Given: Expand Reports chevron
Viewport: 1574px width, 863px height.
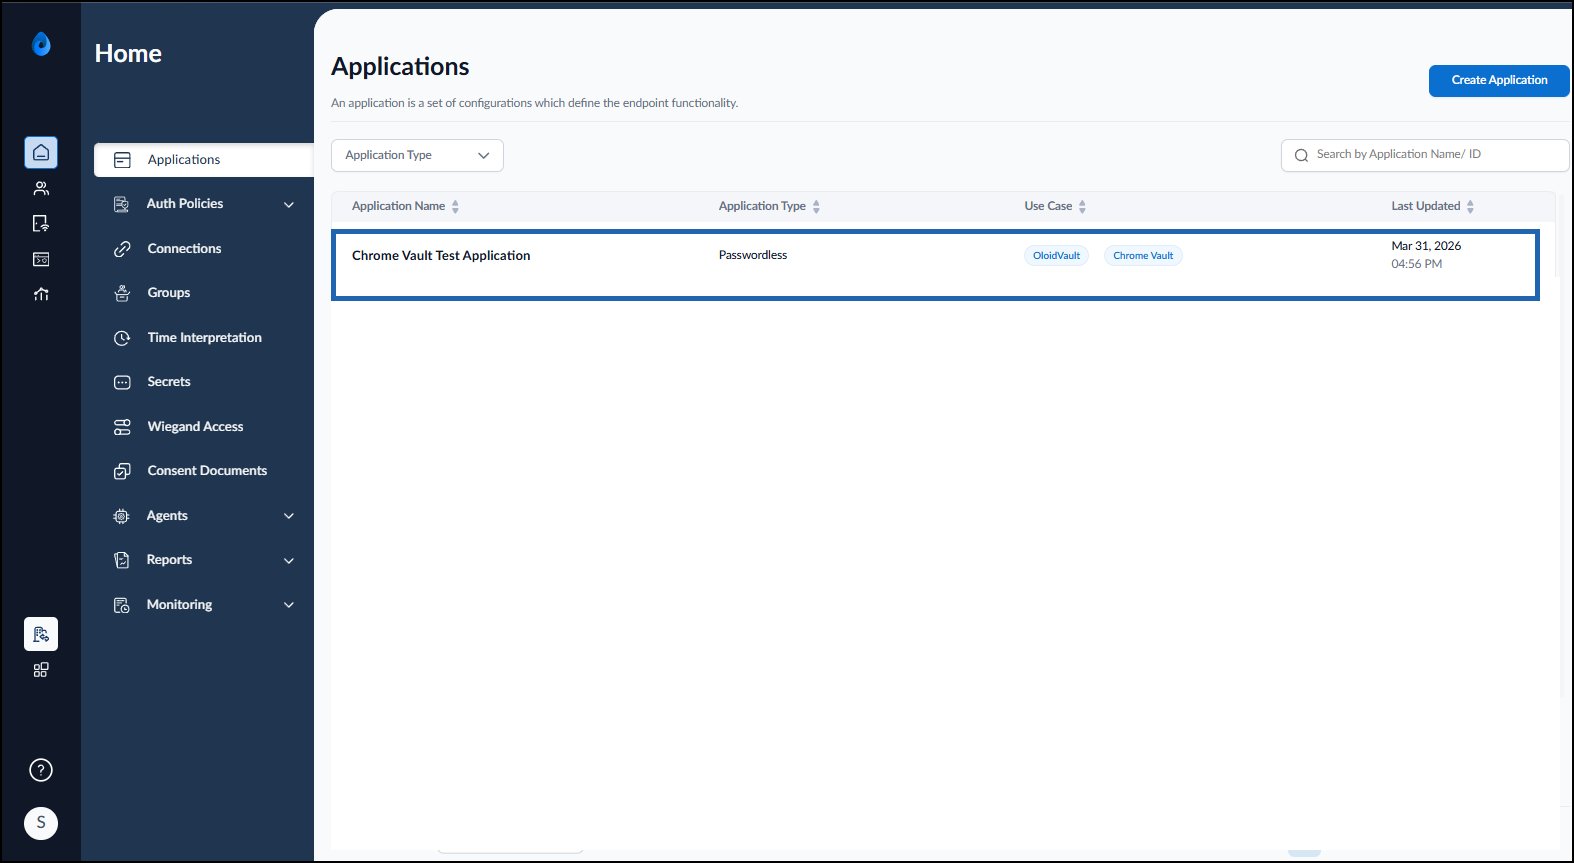Looking at the screenshot, I should point(289,560).
